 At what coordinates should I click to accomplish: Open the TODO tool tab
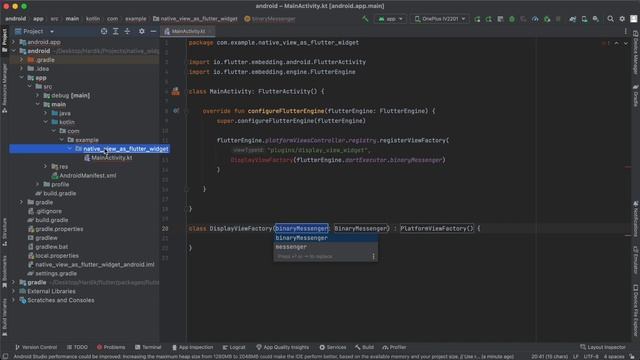[77, 347]
